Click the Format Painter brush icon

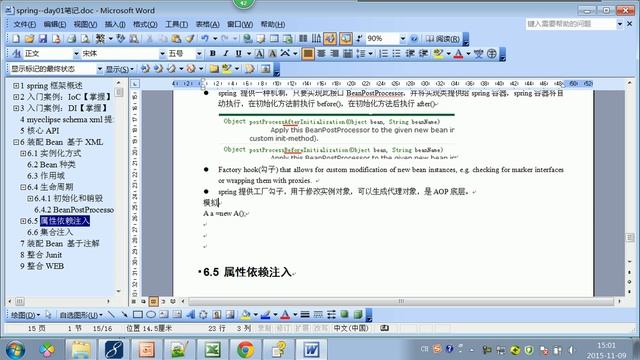(x=190, y=39)
